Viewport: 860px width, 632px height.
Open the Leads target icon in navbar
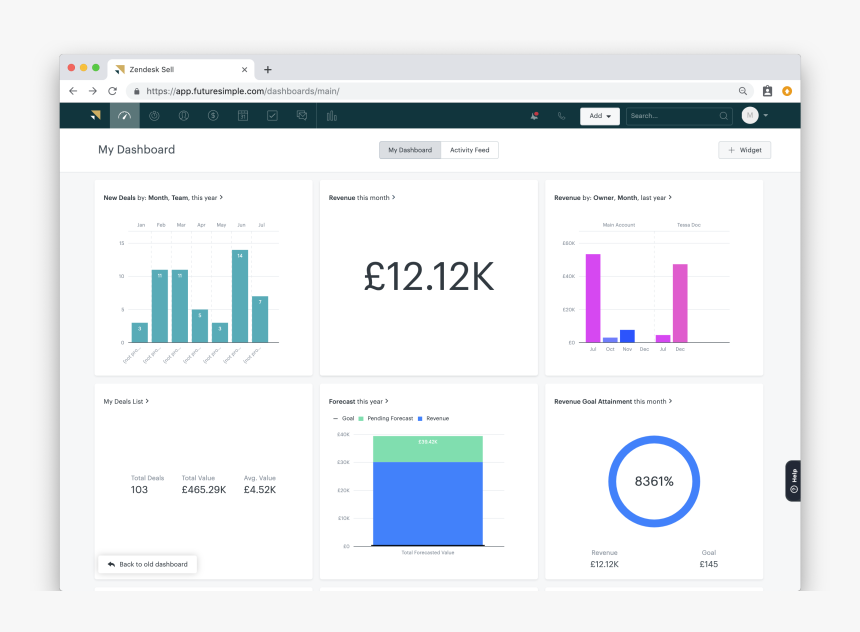tap(154, 116)
